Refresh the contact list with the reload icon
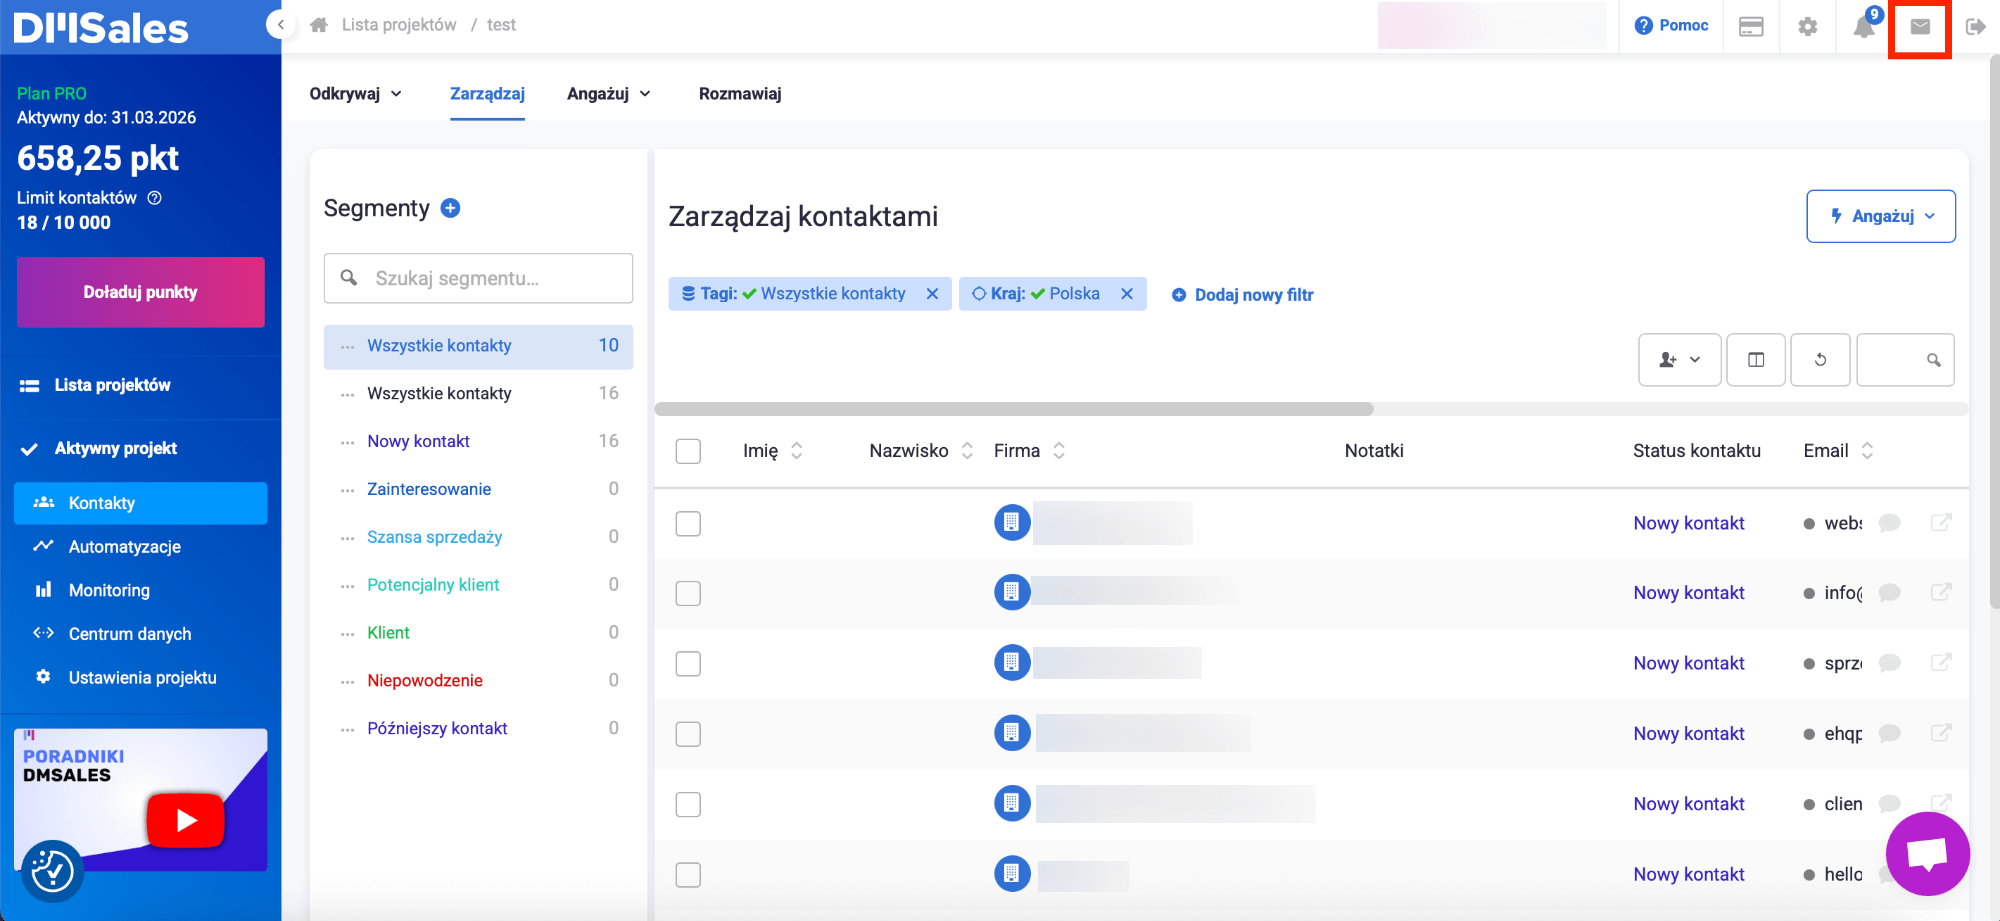2000x921 pixels. point(1820,359)
